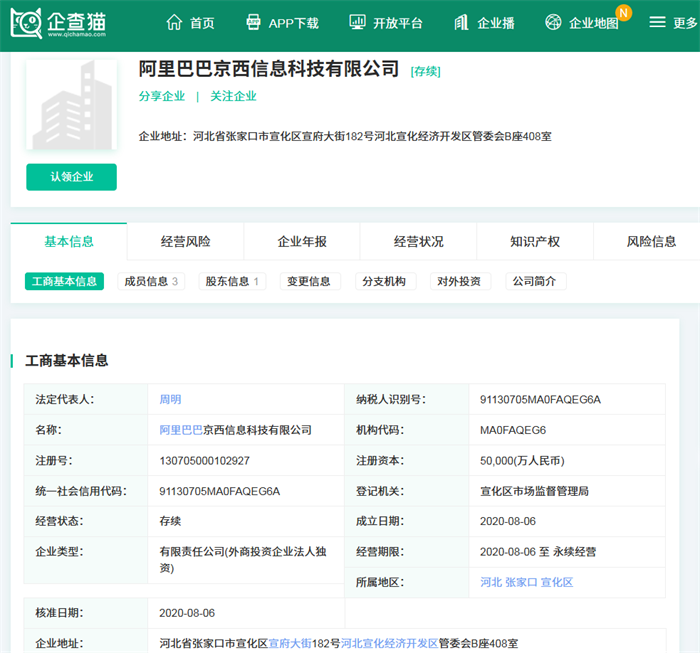The image size is (700, 653).
Task: Click the 河北 region link
Action: [491, 582]
